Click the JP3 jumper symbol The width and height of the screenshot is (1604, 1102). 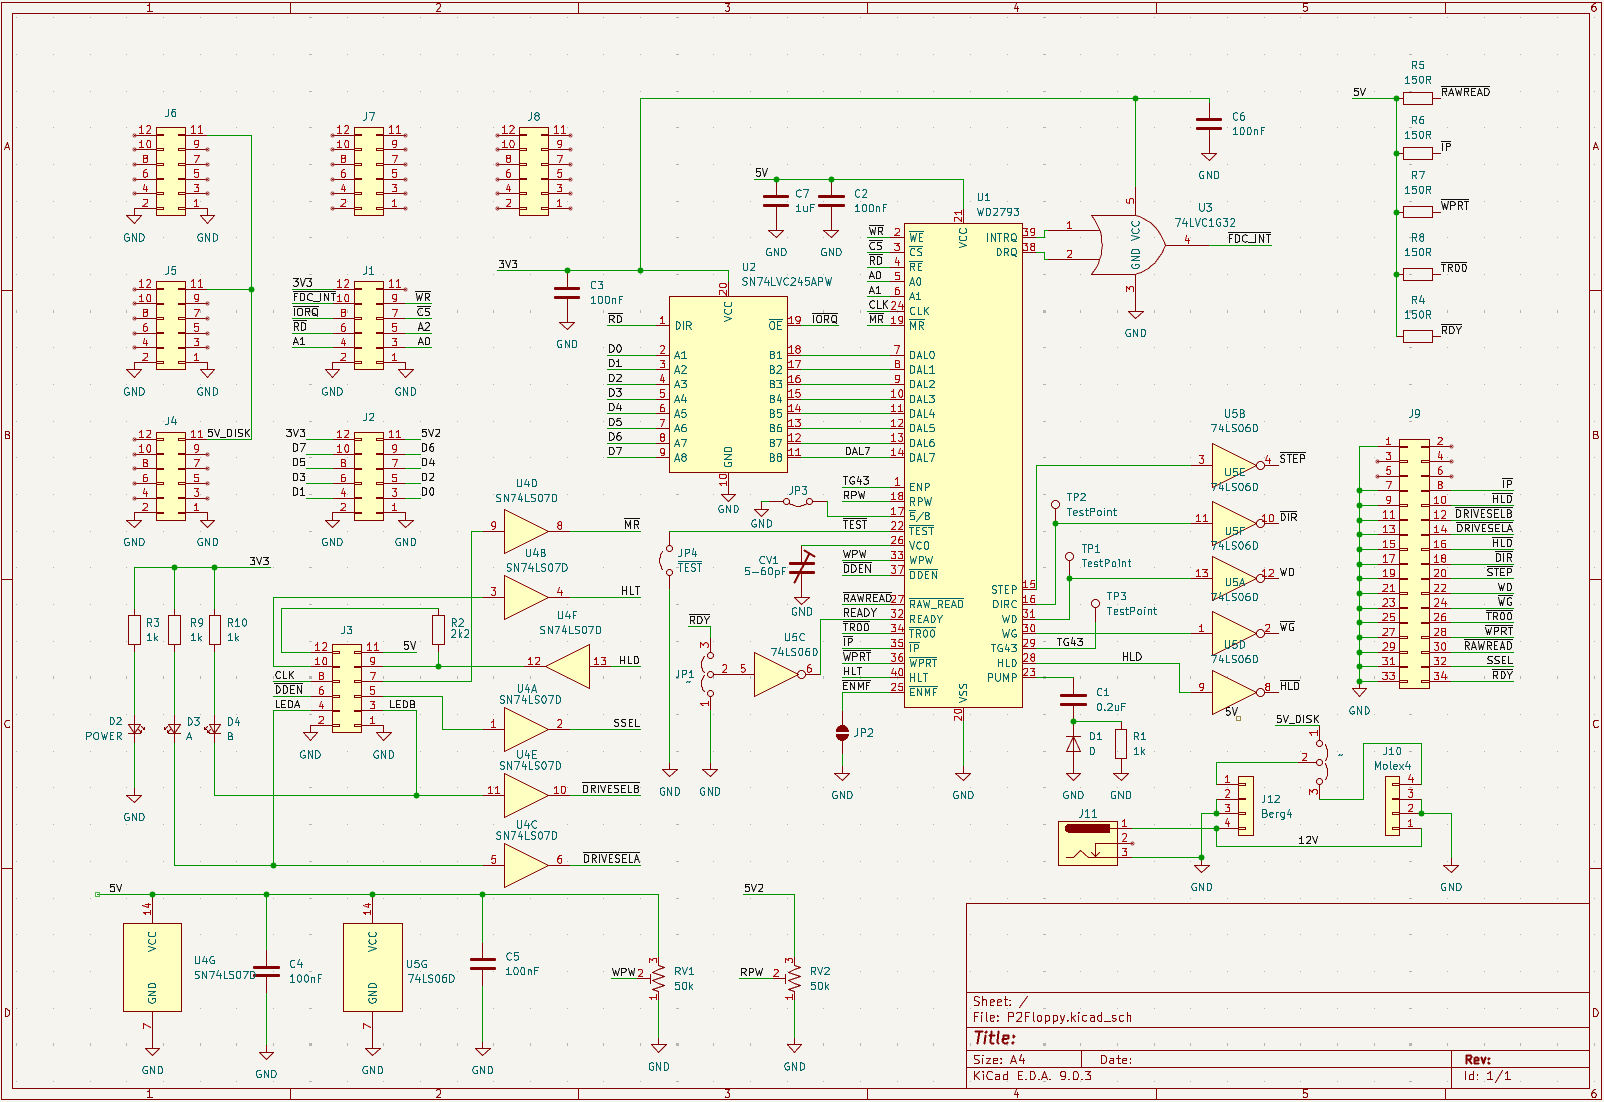[798, 502]
